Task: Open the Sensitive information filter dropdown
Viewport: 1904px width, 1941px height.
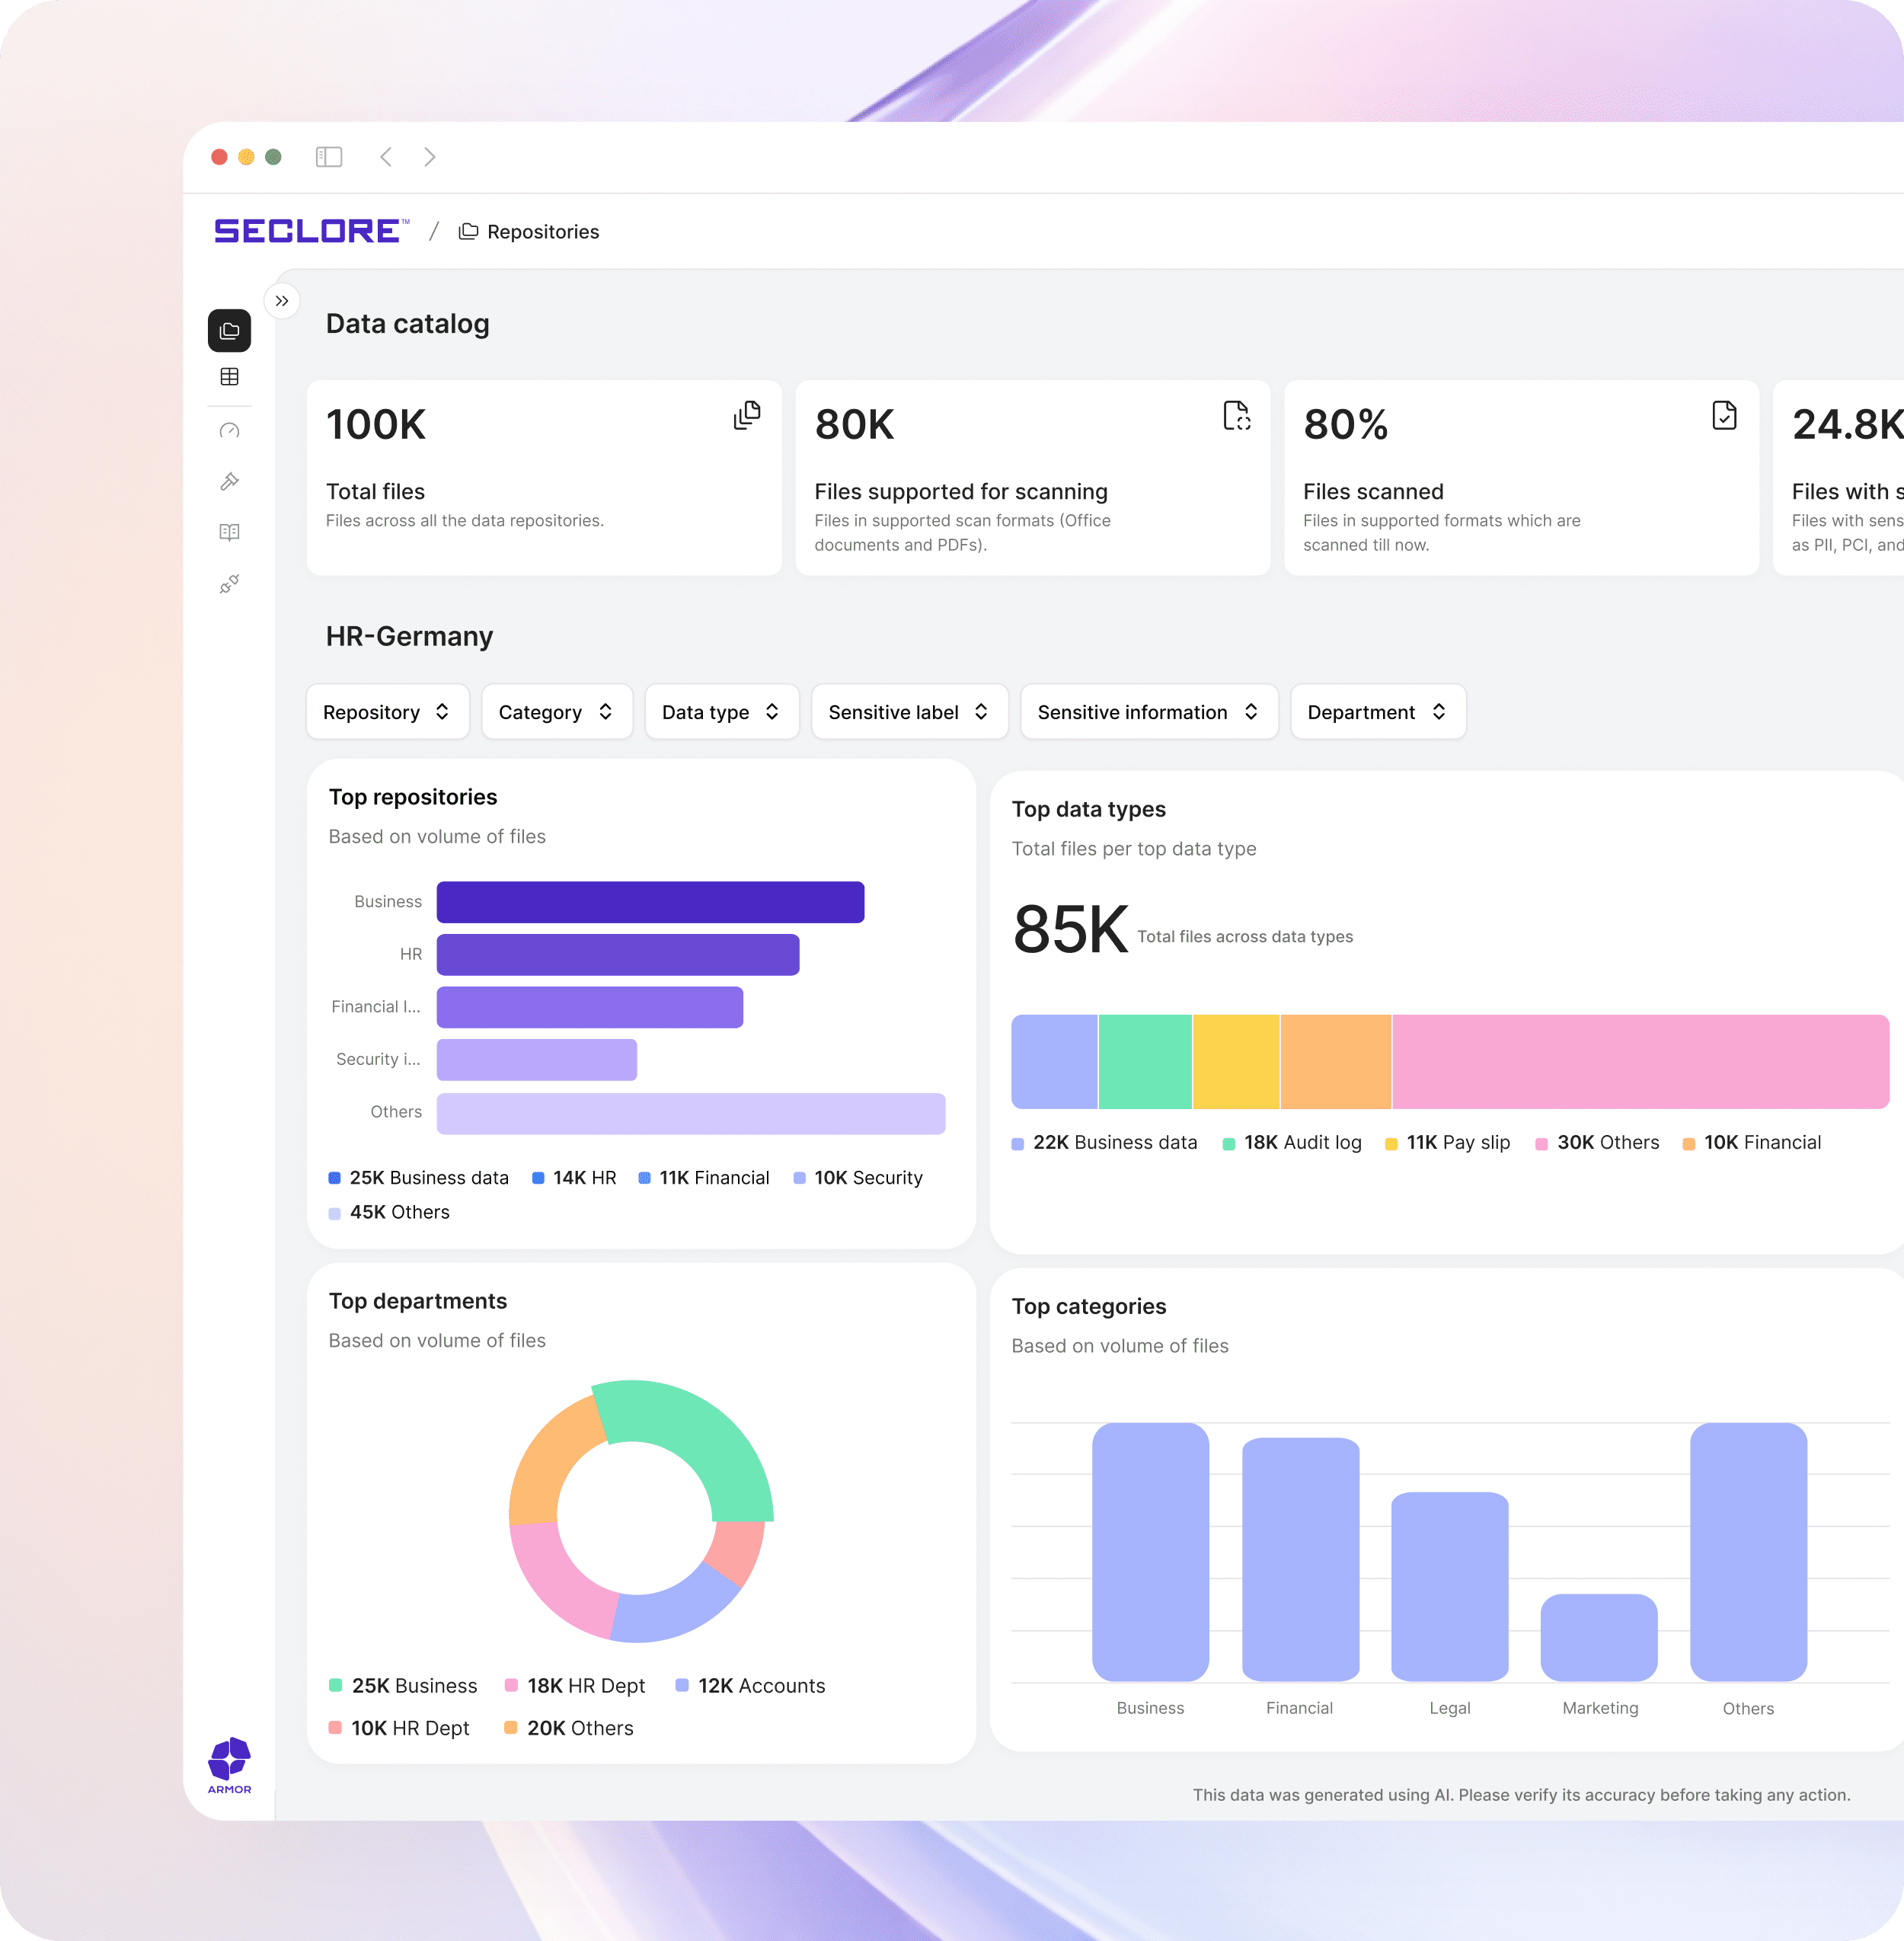Action: click(1149, 712)
